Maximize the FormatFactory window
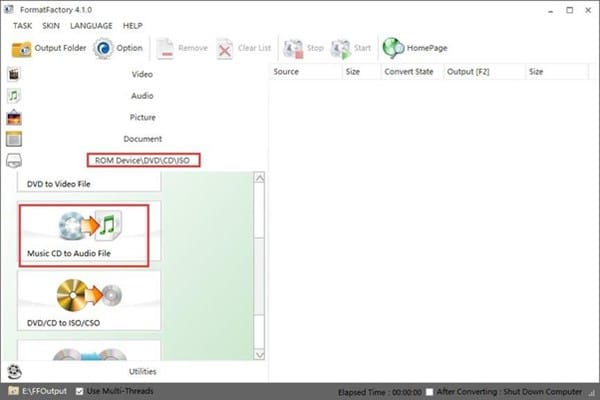 (x=570, y=10)
